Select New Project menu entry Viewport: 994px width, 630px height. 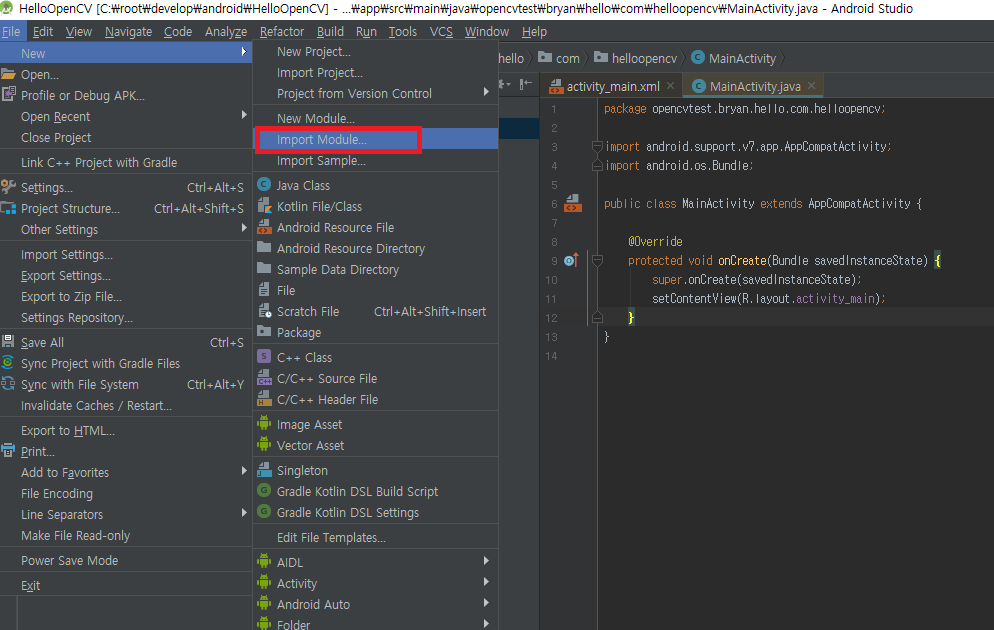[x=375, y=52]
